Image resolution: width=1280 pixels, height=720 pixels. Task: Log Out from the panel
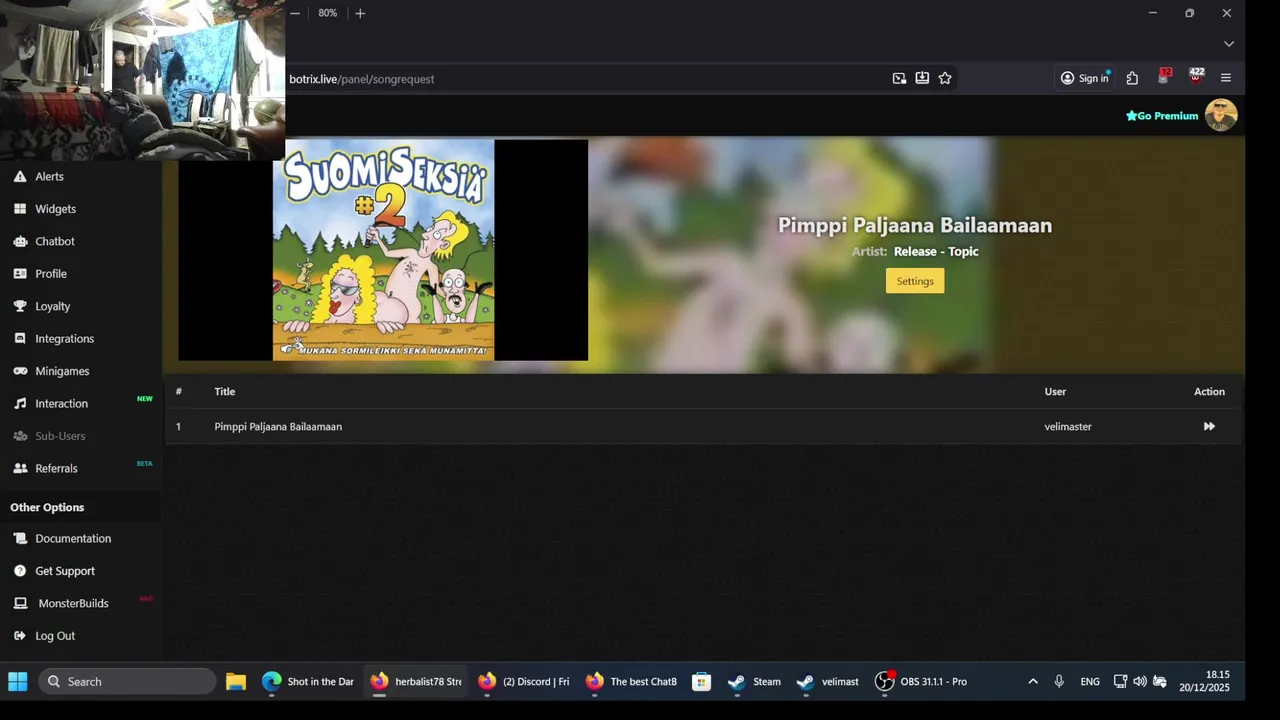pos(55,636)
